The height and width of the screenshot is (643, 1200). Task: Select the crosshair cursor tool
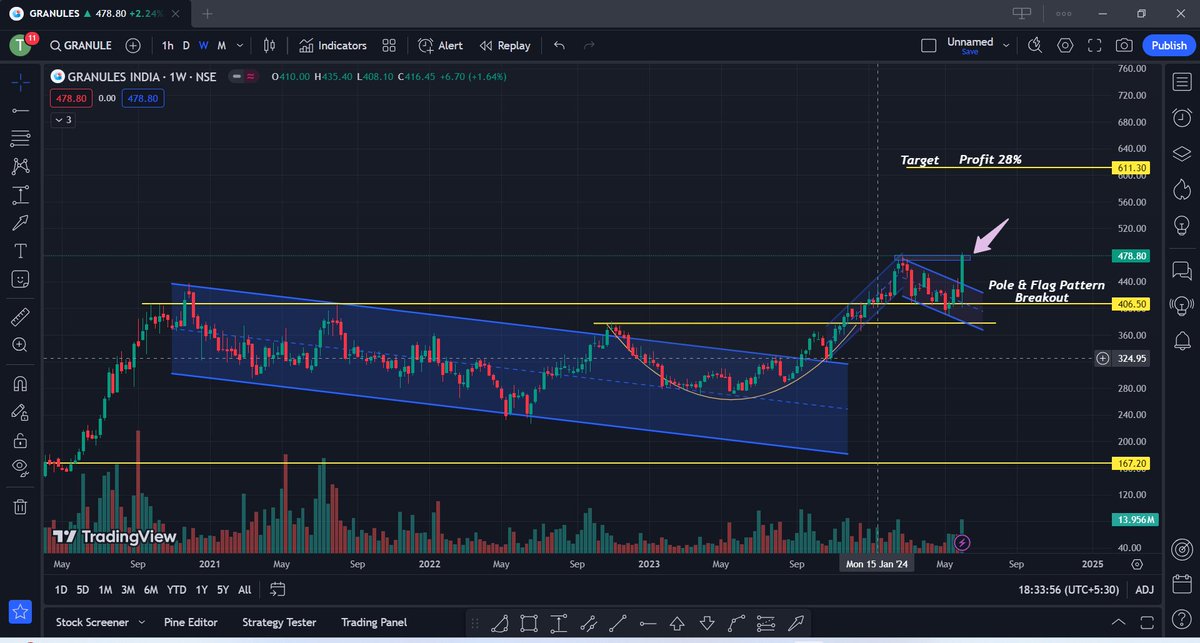(20, 81)
